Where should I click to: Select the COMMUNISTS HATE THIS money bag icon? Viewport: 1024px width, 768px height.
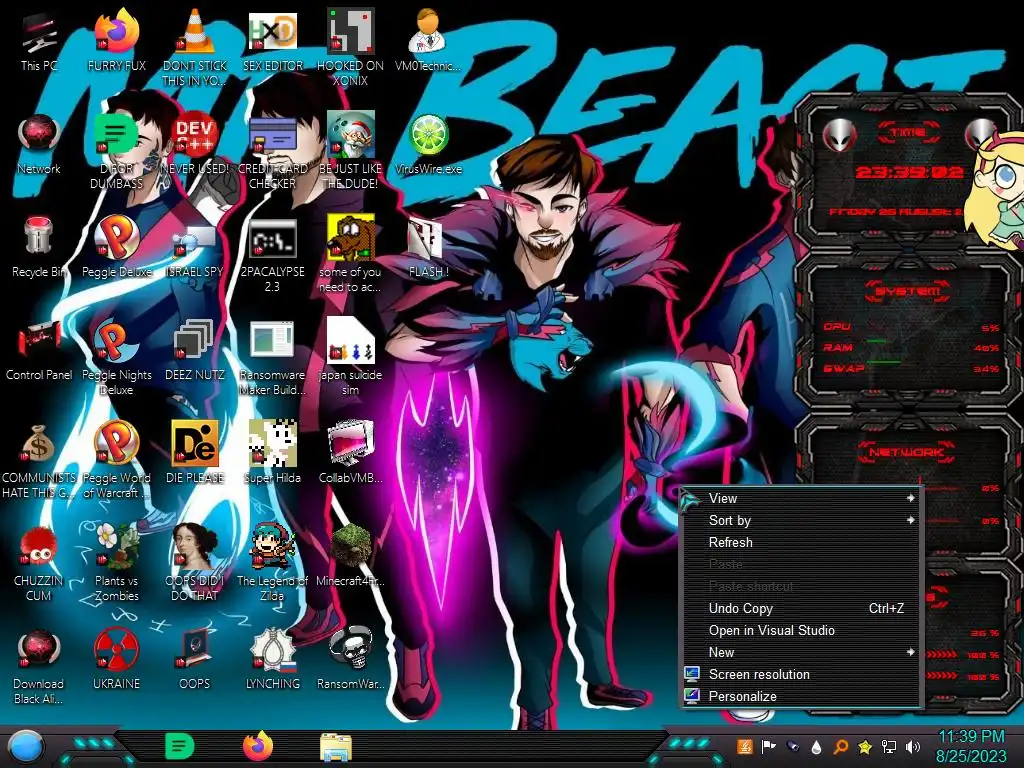[x=39, y=461]
